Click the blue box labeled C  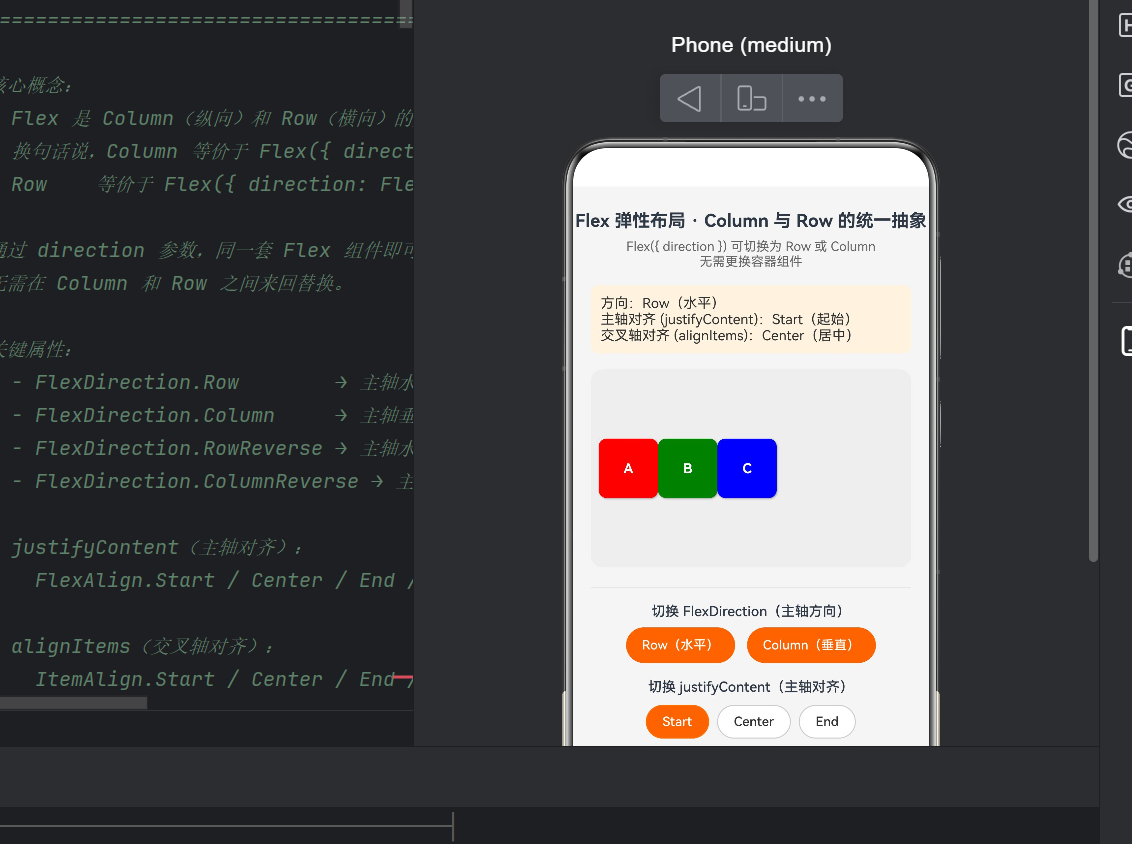click(747, 469)
